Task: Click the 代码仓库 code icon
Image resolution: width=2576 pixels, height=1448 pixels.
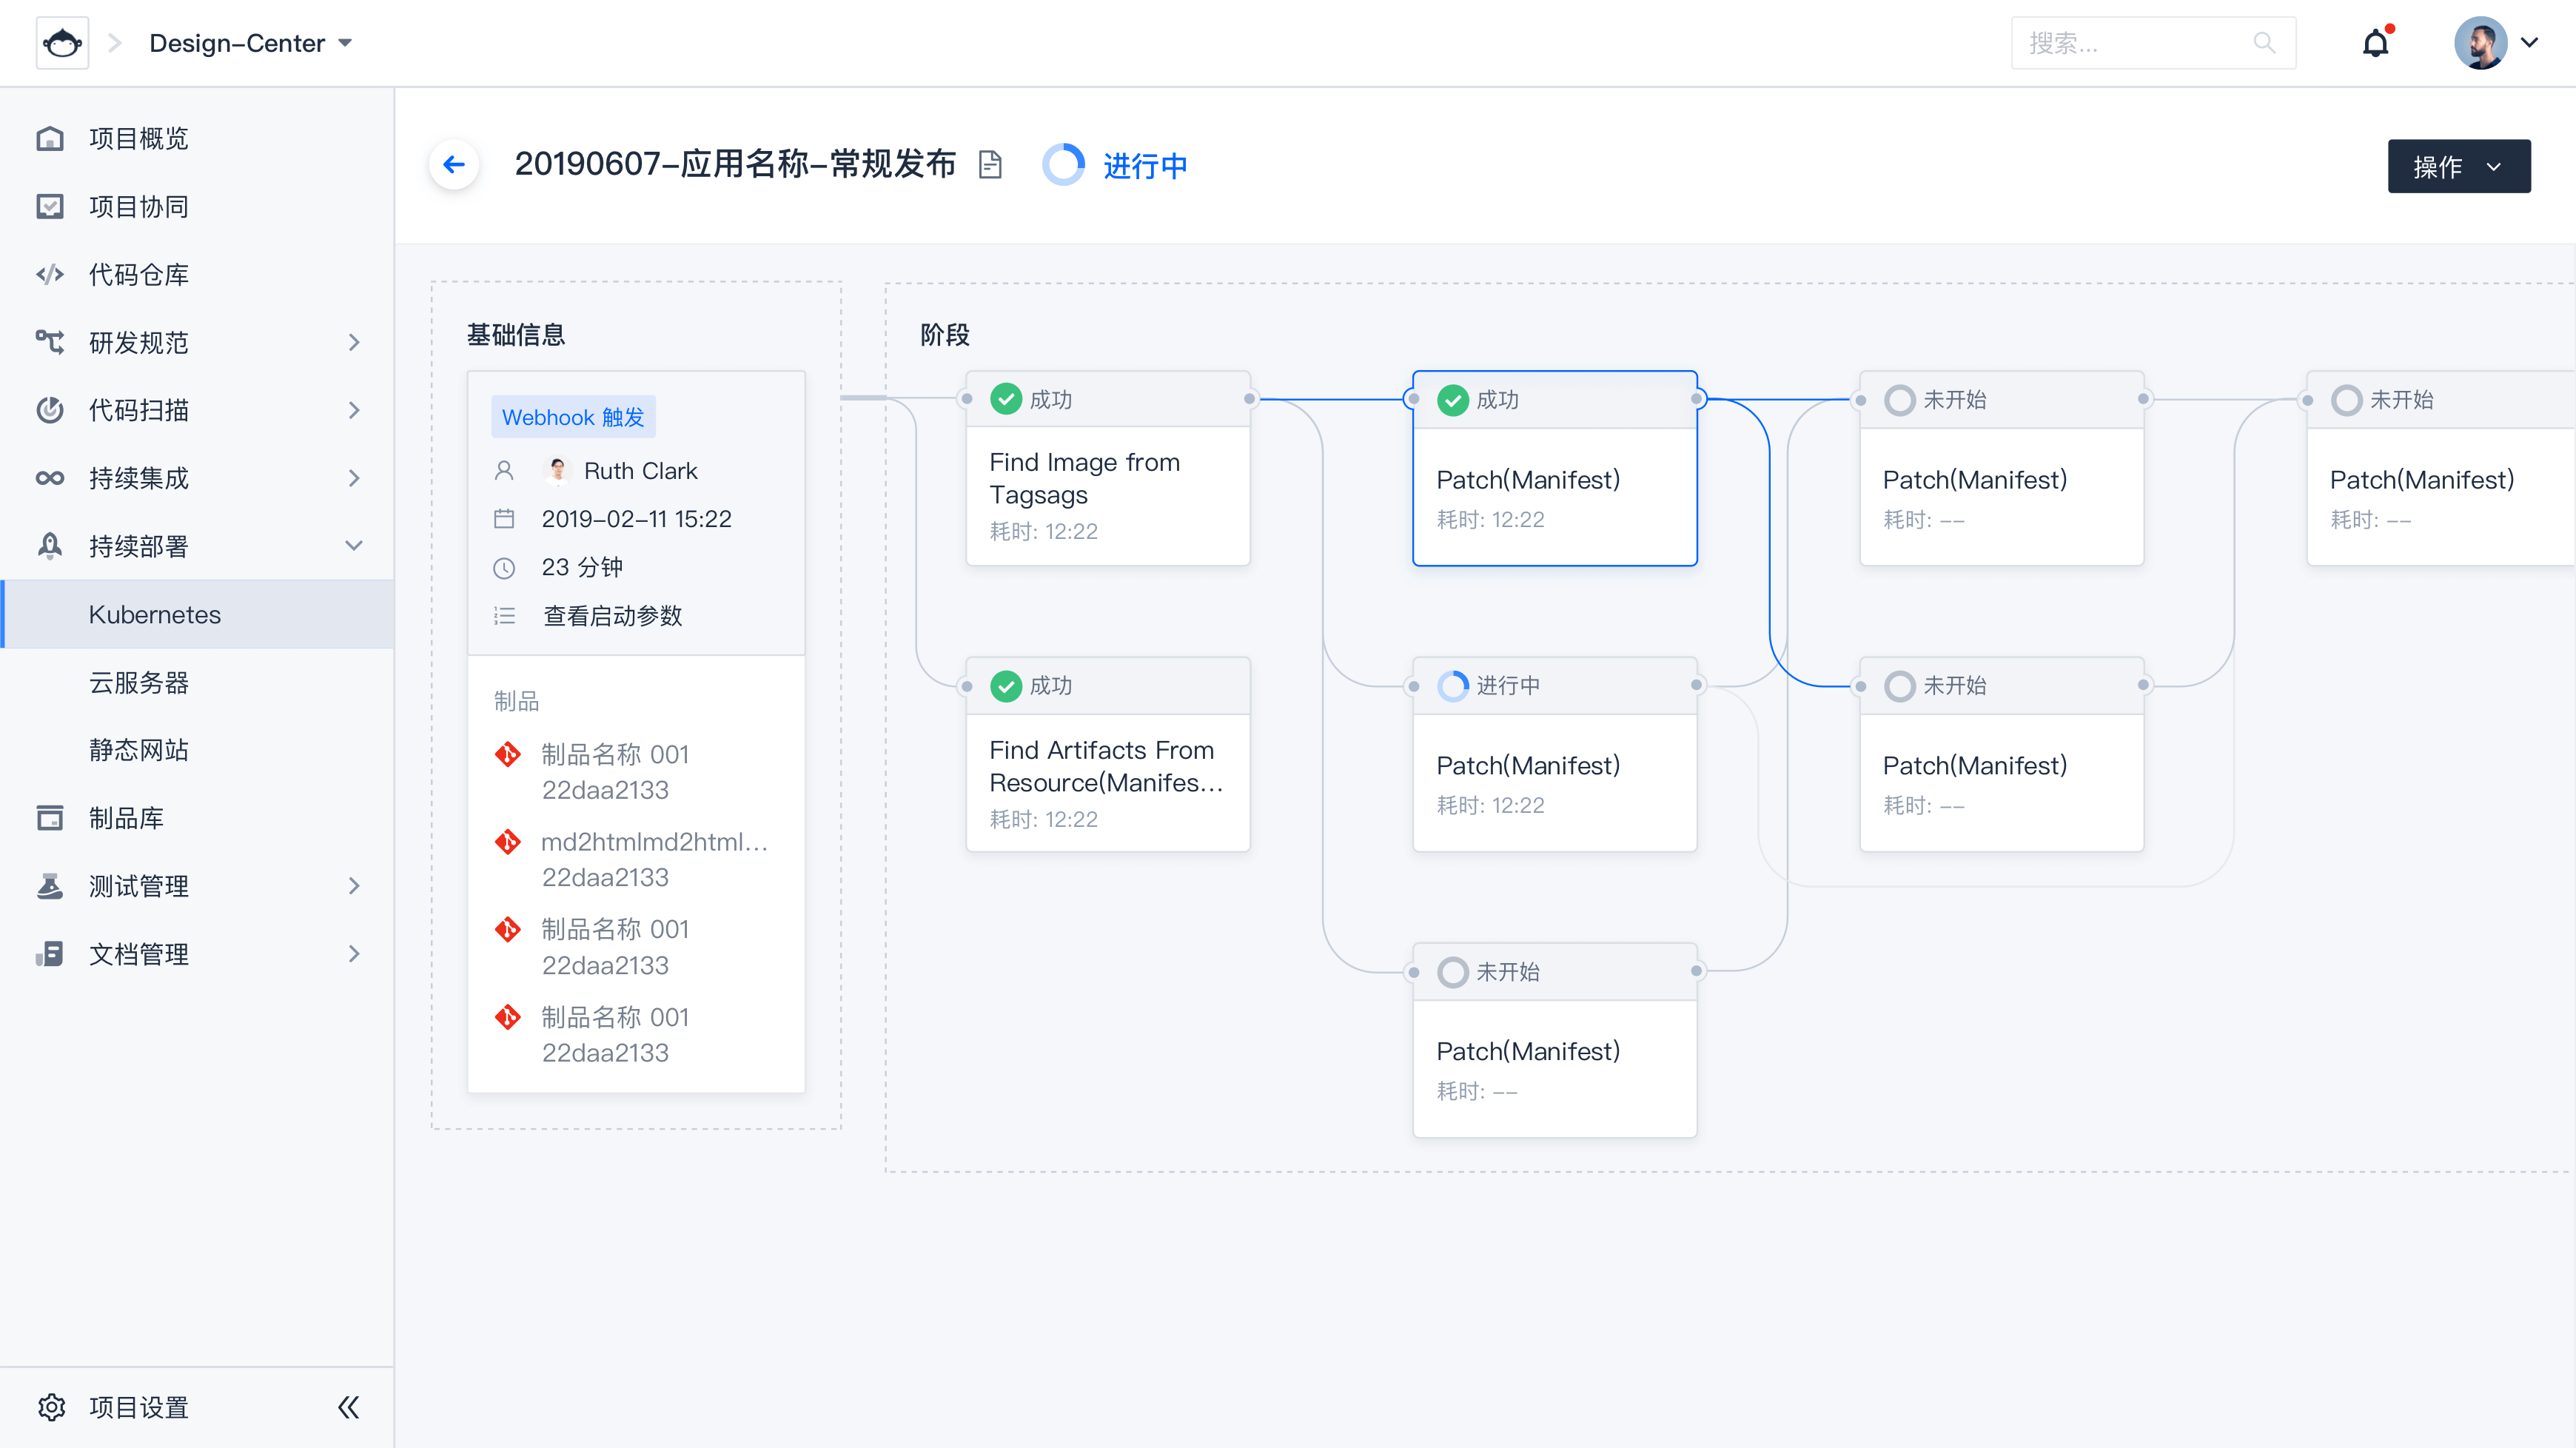Action: (50, 274)
